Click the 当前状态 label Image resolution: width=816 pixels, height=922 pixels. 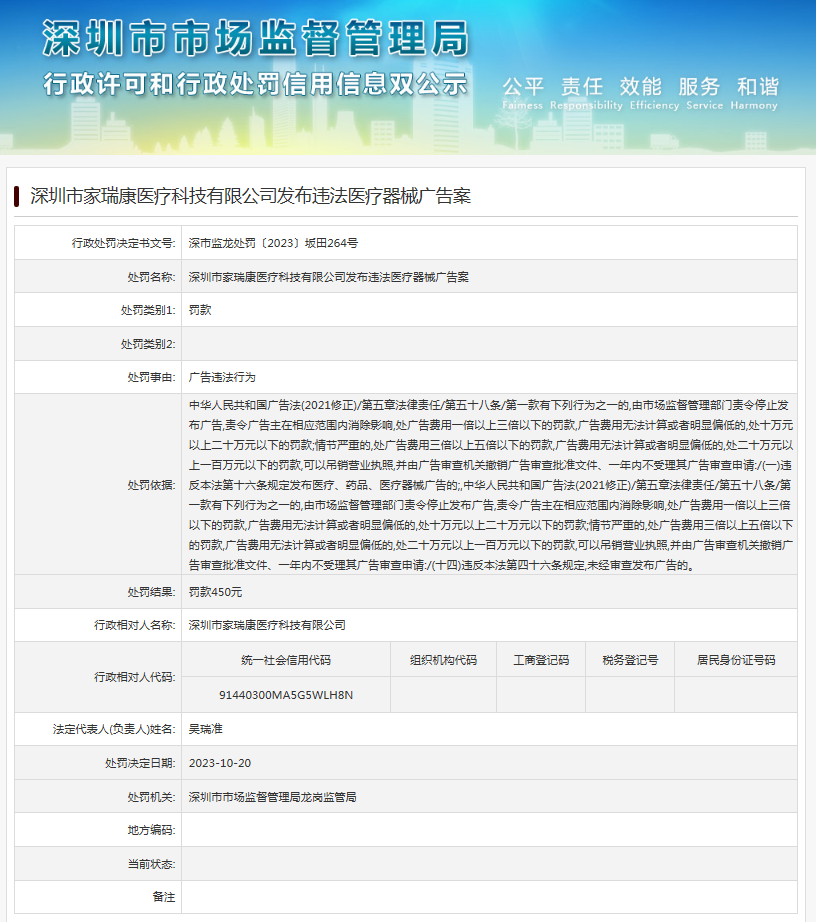(x=151, y=864)
